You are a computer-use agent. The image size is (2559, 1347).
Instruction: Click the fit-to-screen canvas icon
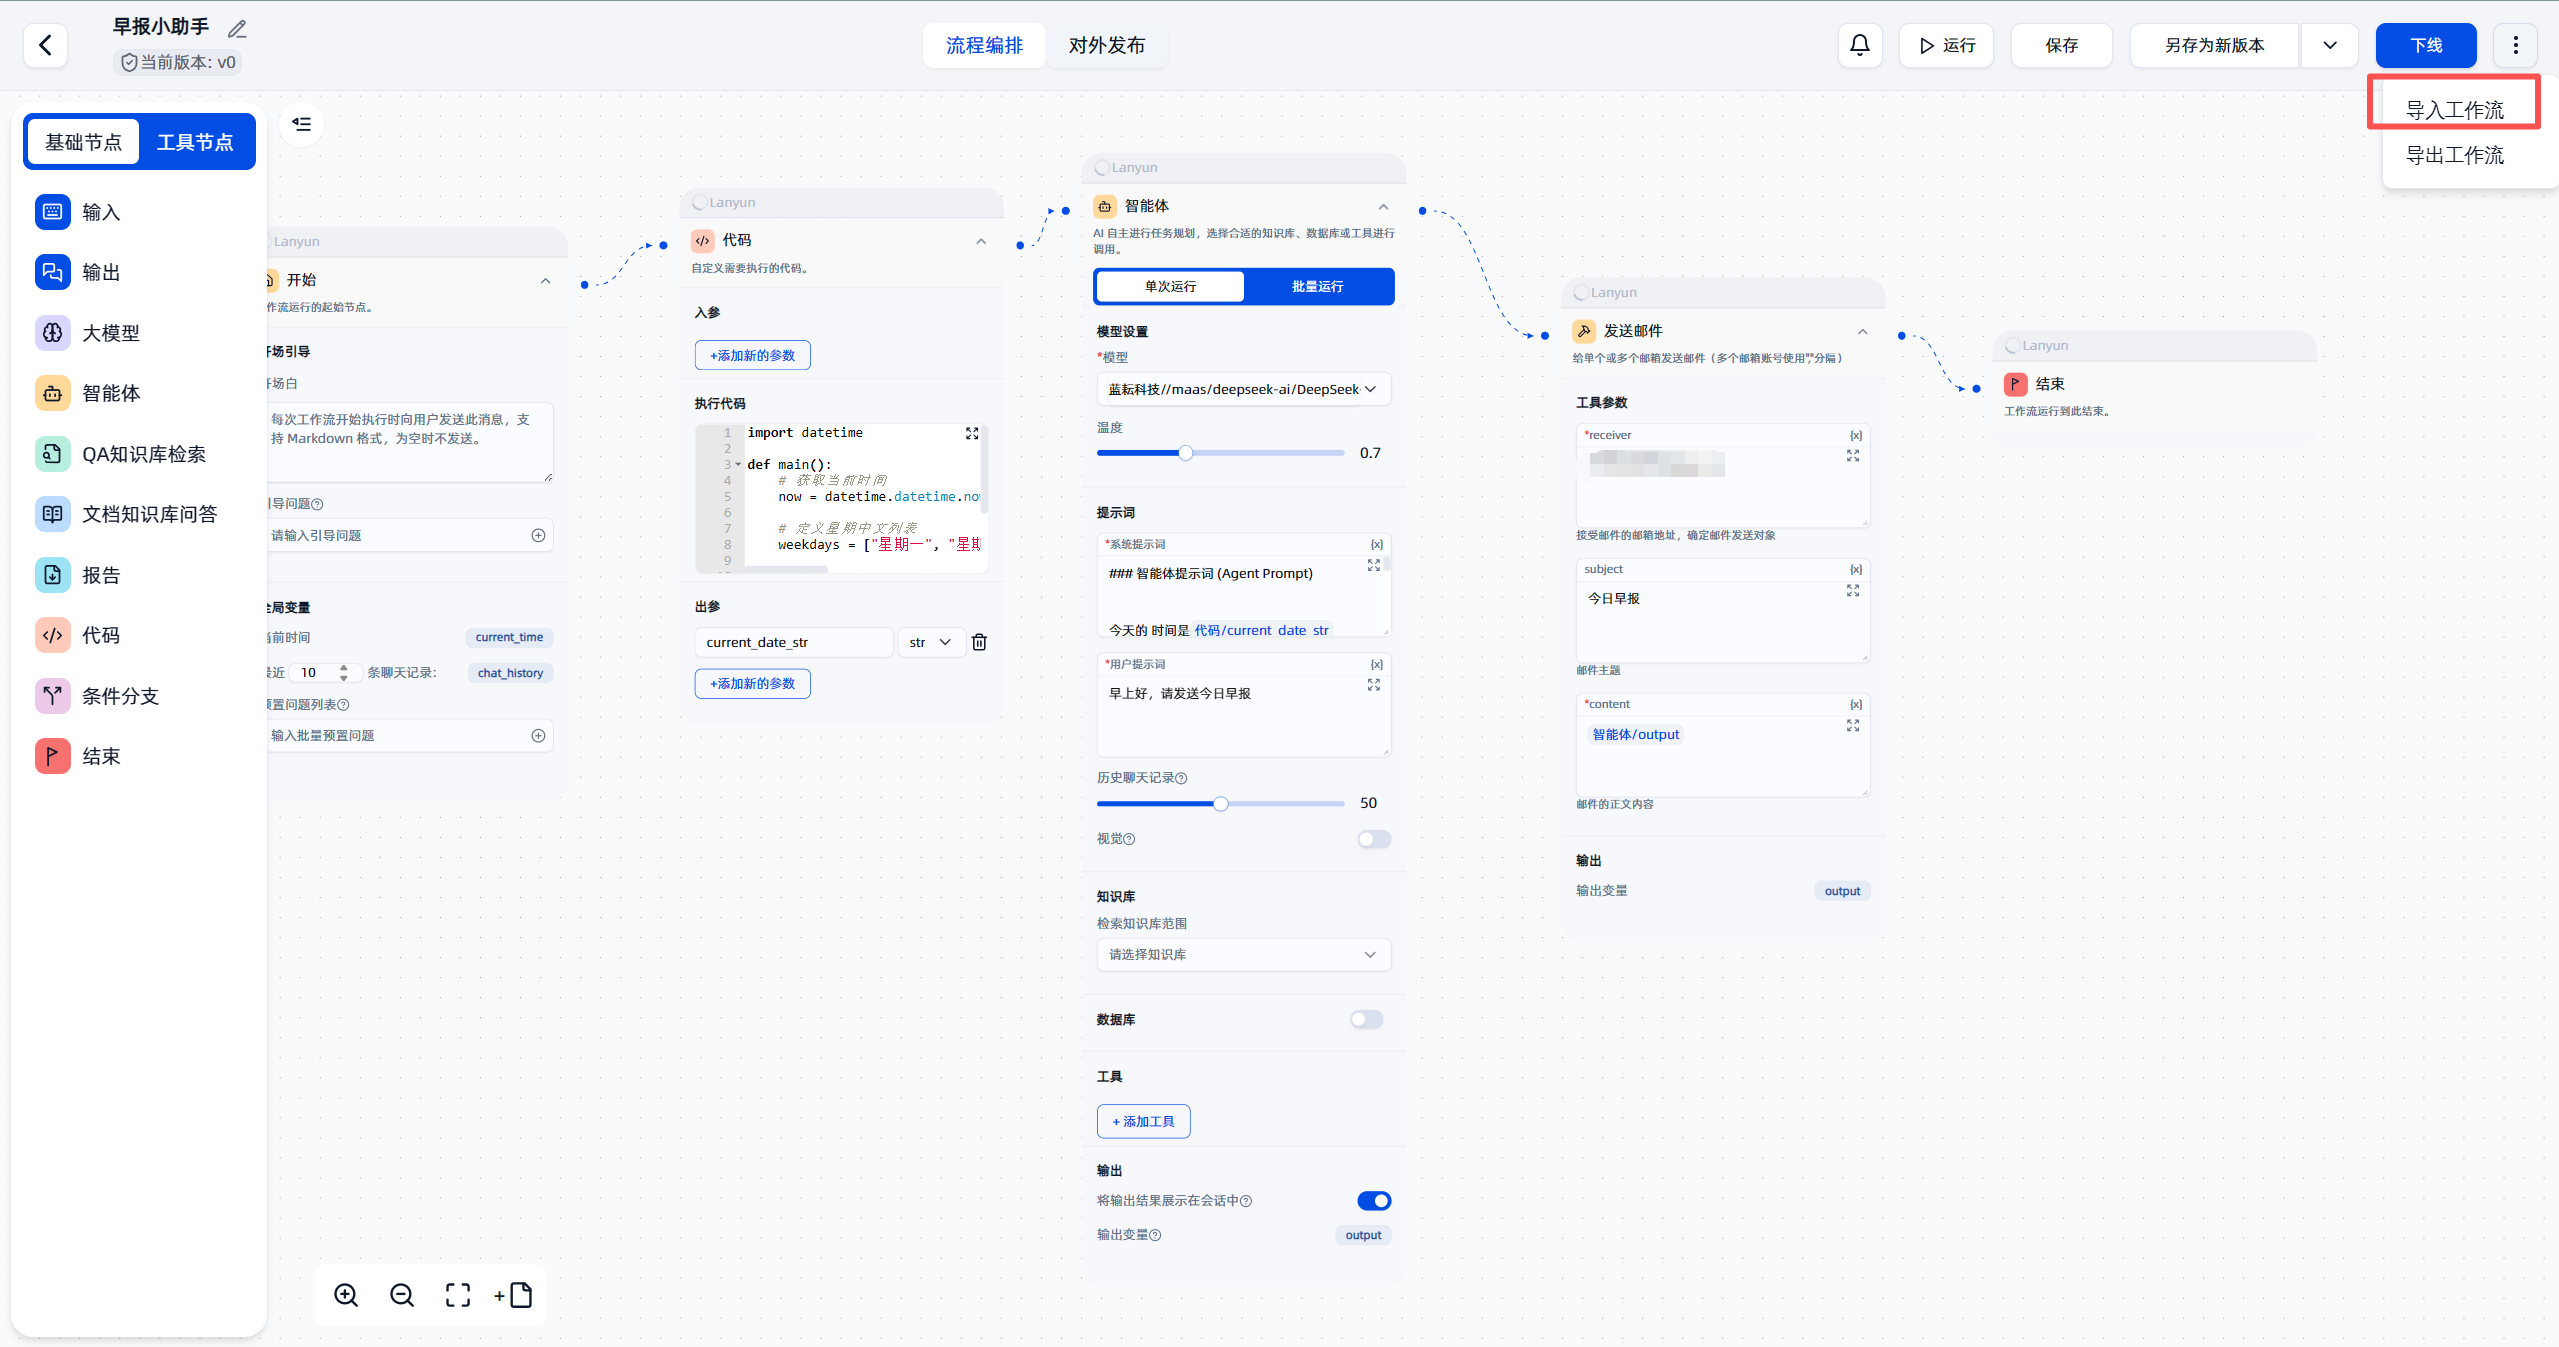[x=458, y=1295]
